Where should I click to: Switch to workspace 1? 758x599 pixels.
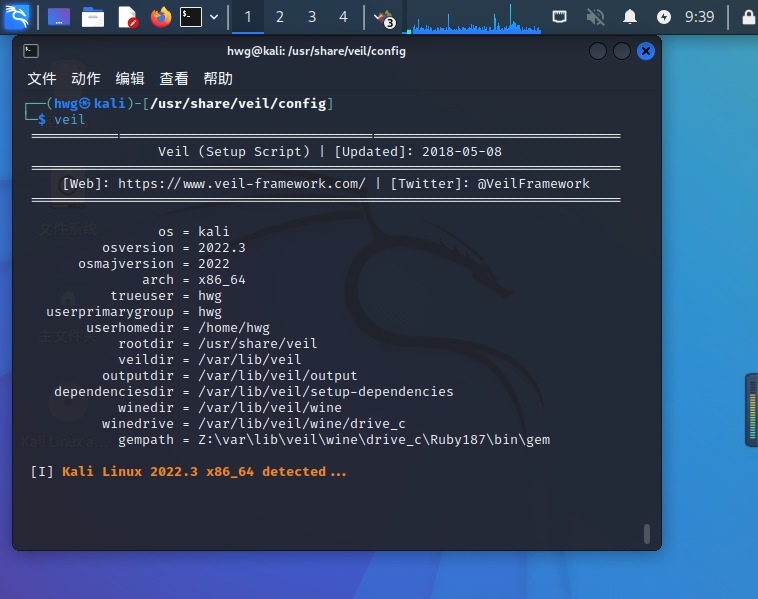tap(248, 17)
